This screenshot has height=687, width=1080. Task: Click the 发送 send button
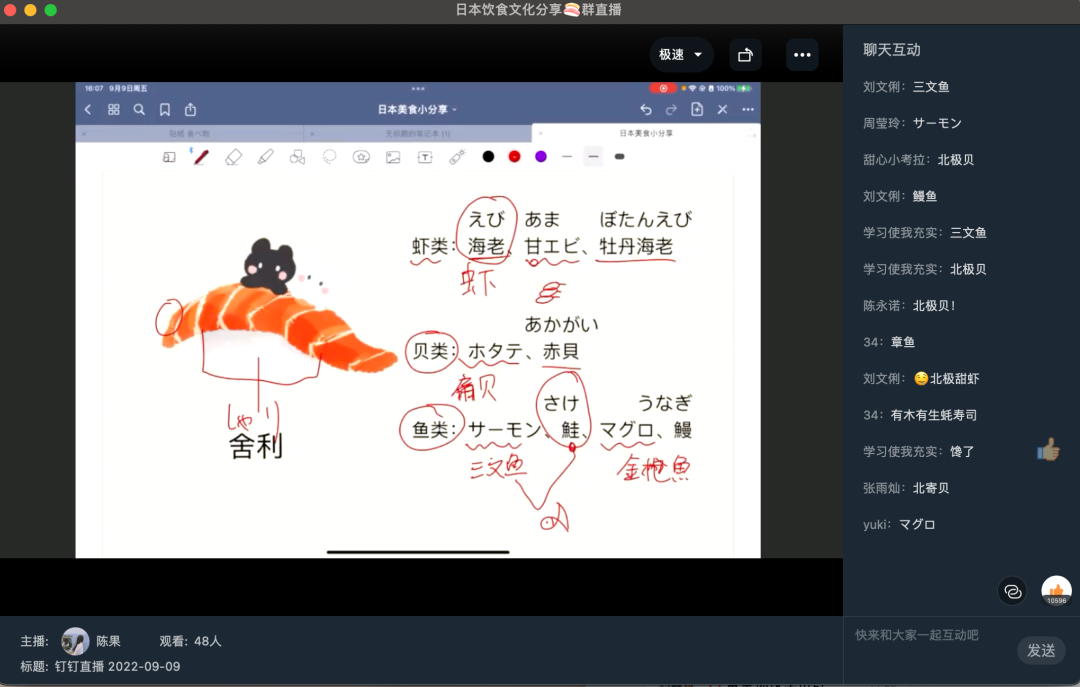point(1041,650)
